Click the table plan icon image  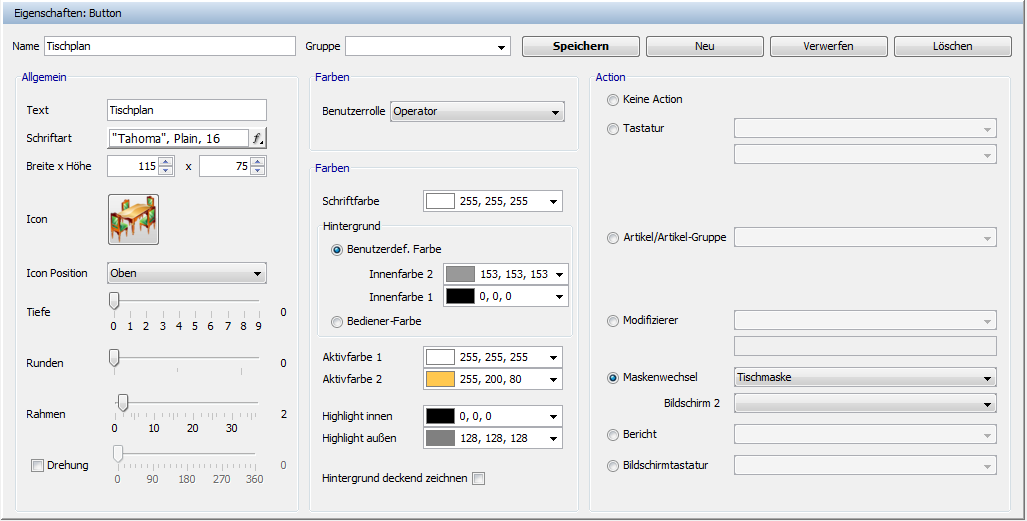133,219
